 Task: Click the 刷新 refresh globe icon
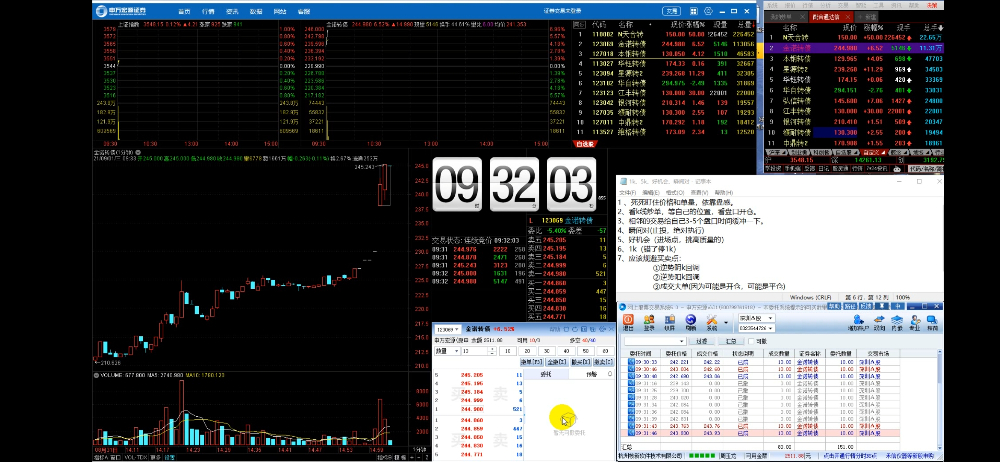(691, 323)
